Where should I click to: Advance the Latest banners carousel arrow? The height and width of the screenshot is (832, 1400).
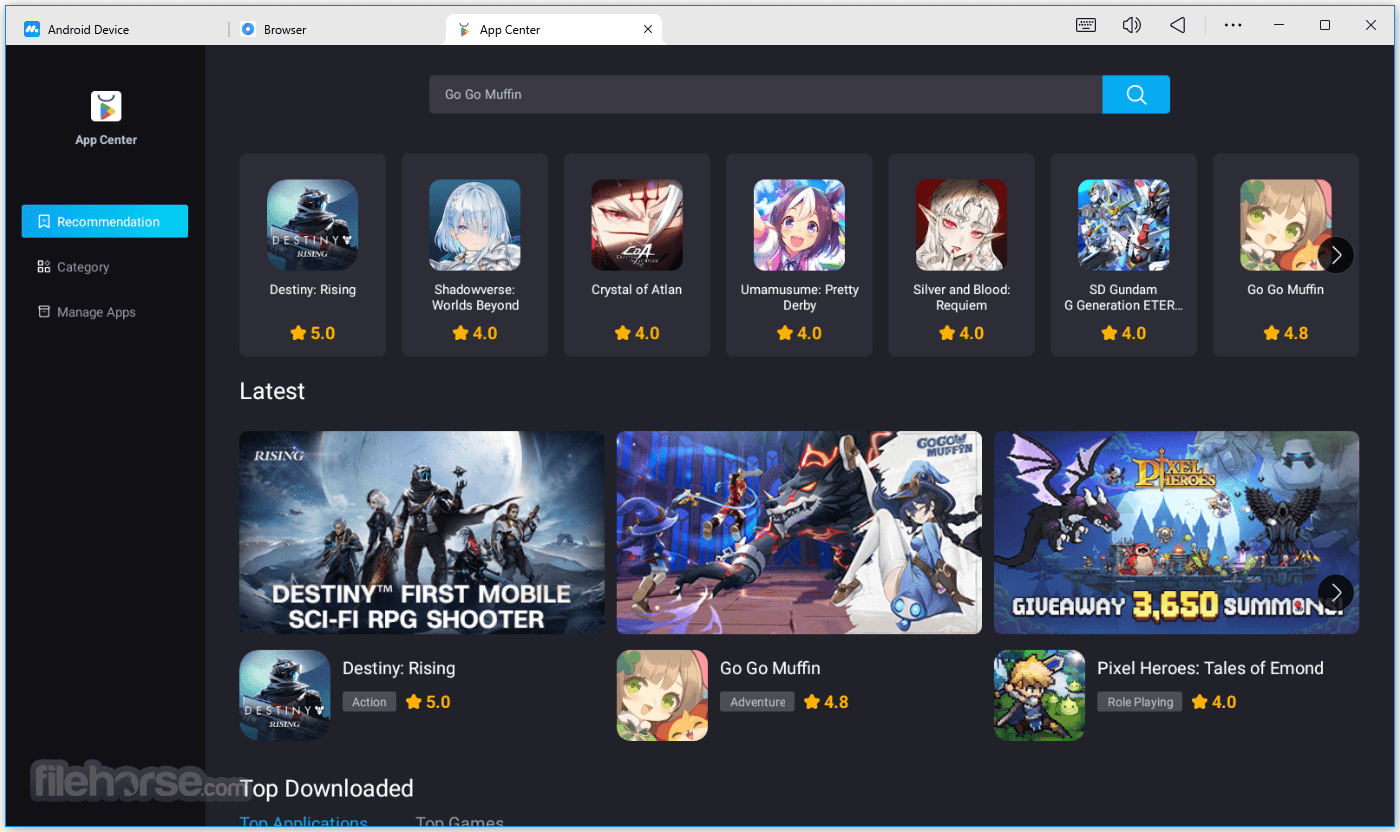(1336, 592)
